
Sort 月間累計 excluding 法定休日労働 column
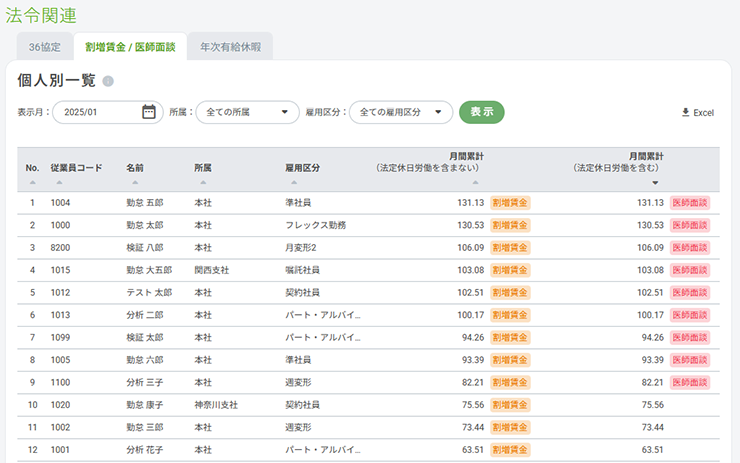click(475, 182)
